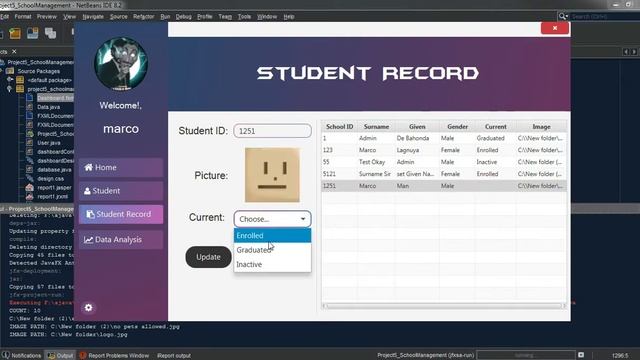Click the NetBeans search input field

tap(604, 16)
